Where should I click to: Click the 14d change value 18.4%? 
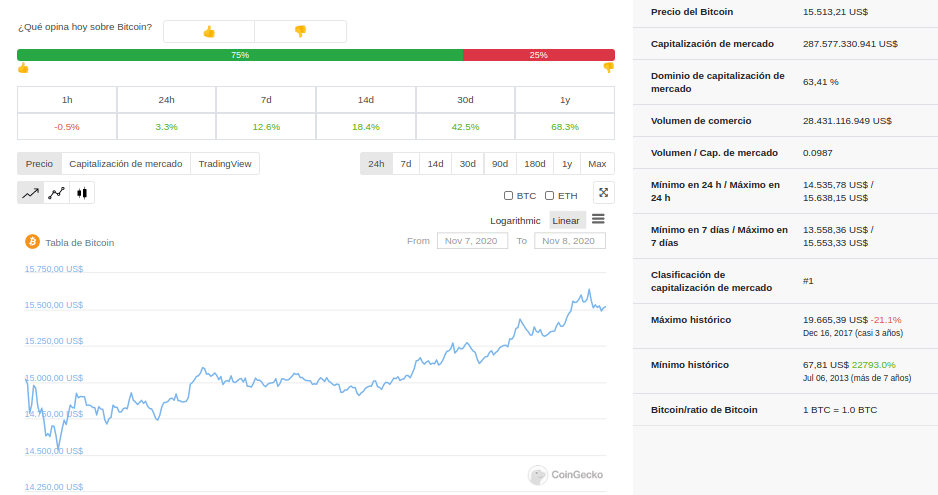point(366,127)
